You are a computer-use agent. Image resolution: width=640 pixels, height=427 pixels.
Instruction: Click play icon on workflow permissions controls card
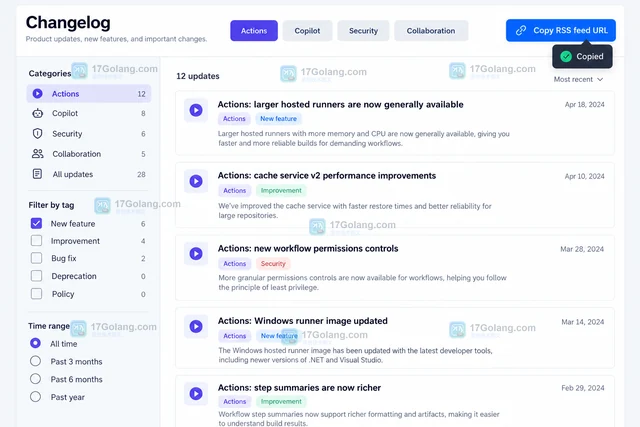pos(196,254)
